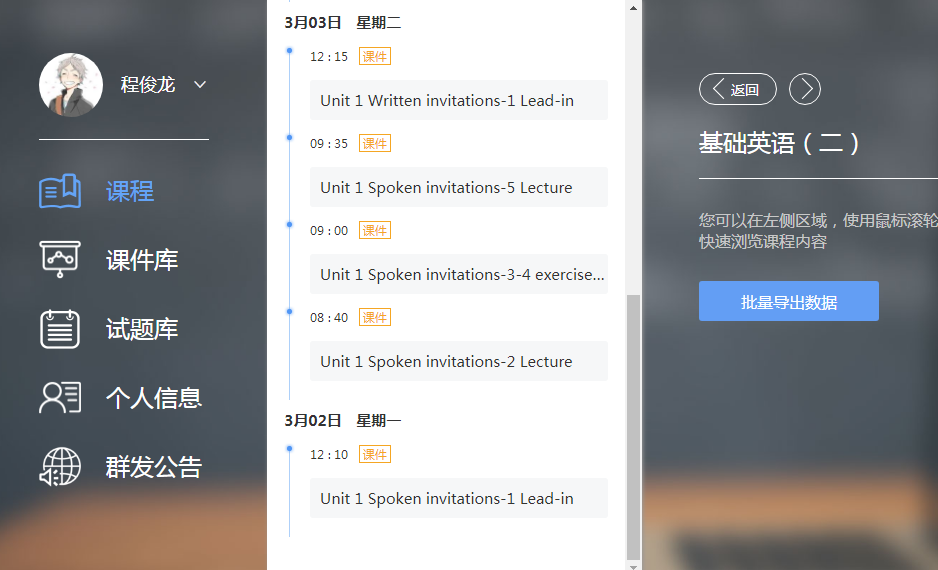Viewport: 938px width, 570px height.
Task: Open the 个人信息 person icon
Action: 60,398
